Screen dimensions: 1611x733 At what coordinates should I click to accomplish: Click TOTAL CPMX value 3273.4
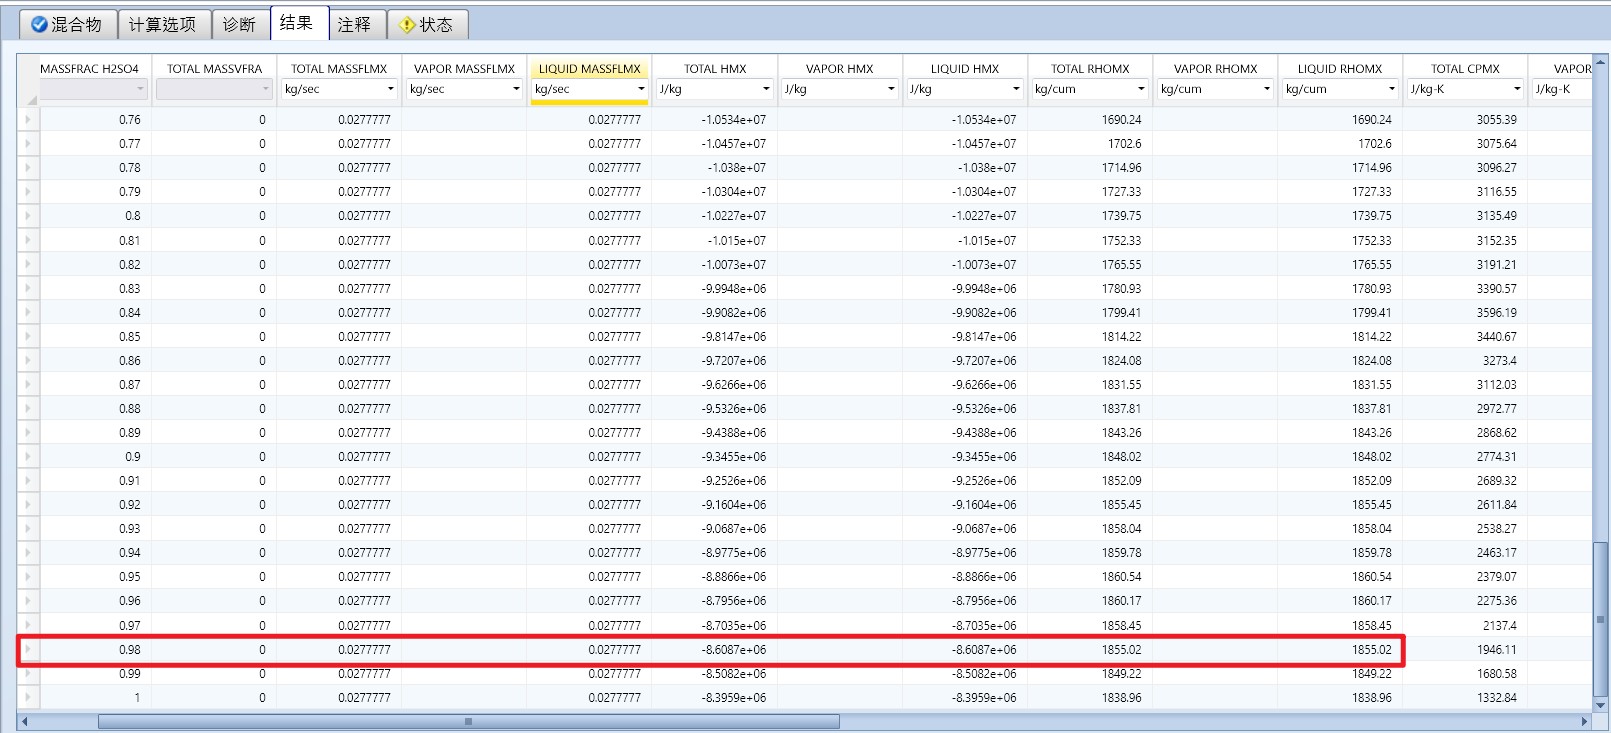click(x=1499, y=360)
